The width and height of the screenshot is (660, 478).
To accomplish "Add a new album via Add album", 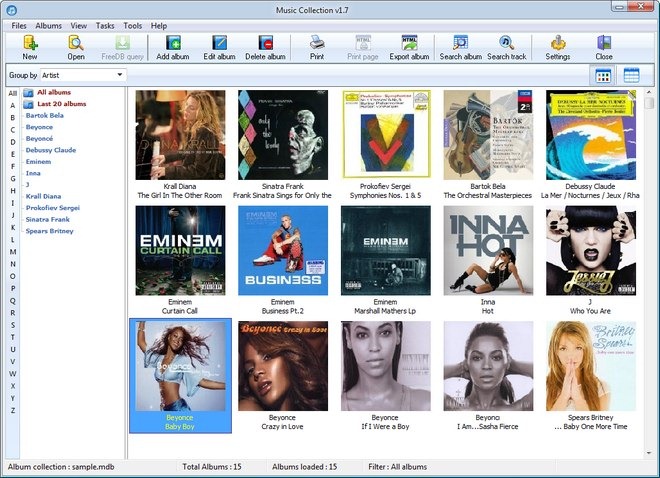I will pos(173,47).
